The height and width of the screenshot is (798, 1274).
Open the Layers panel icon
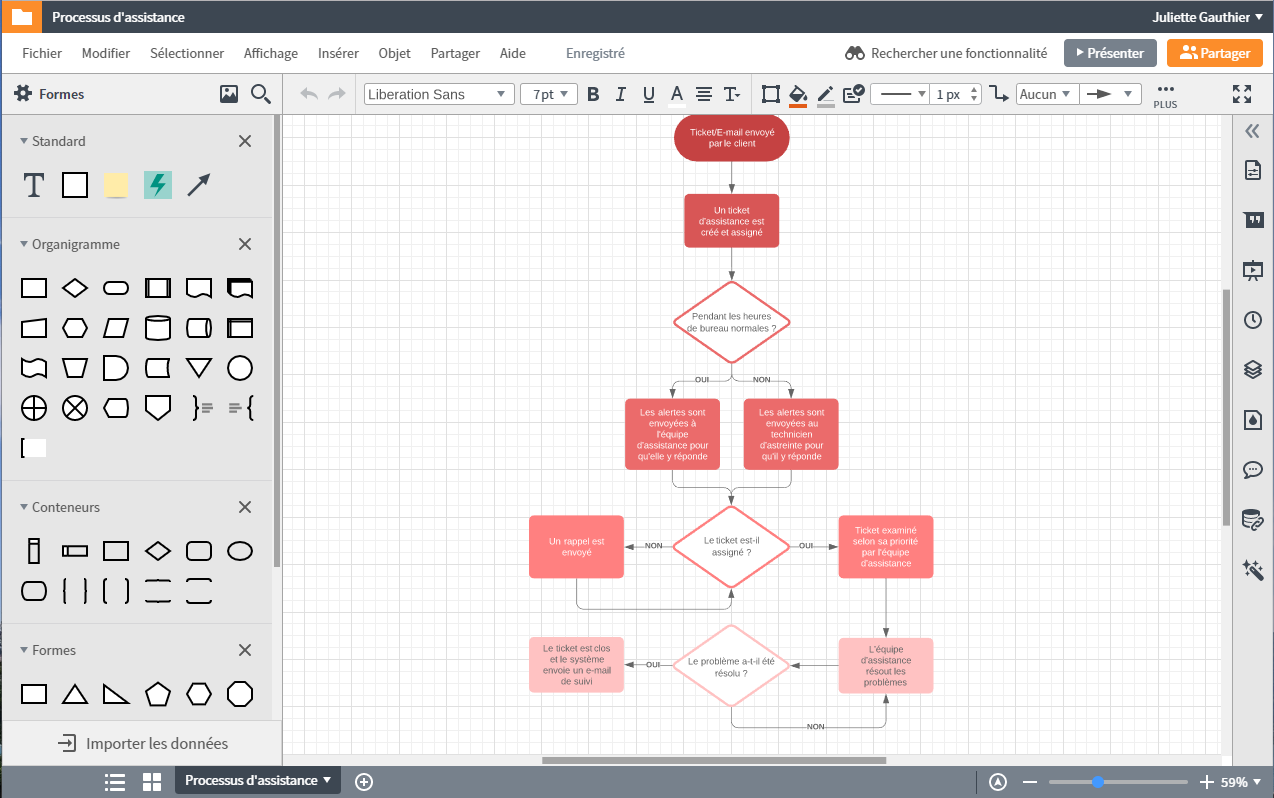pos(1253,370)
